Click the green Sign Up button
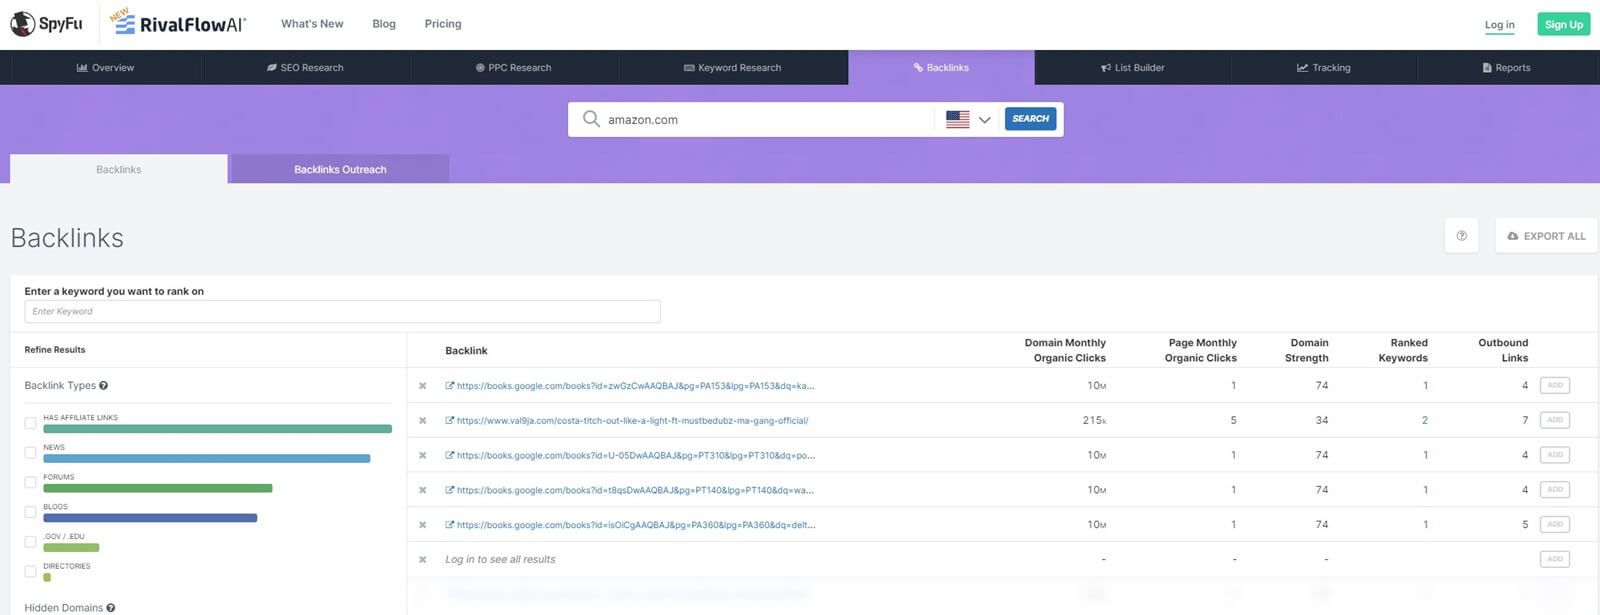Screen dimensions: 1600x615 point(1563,24)
